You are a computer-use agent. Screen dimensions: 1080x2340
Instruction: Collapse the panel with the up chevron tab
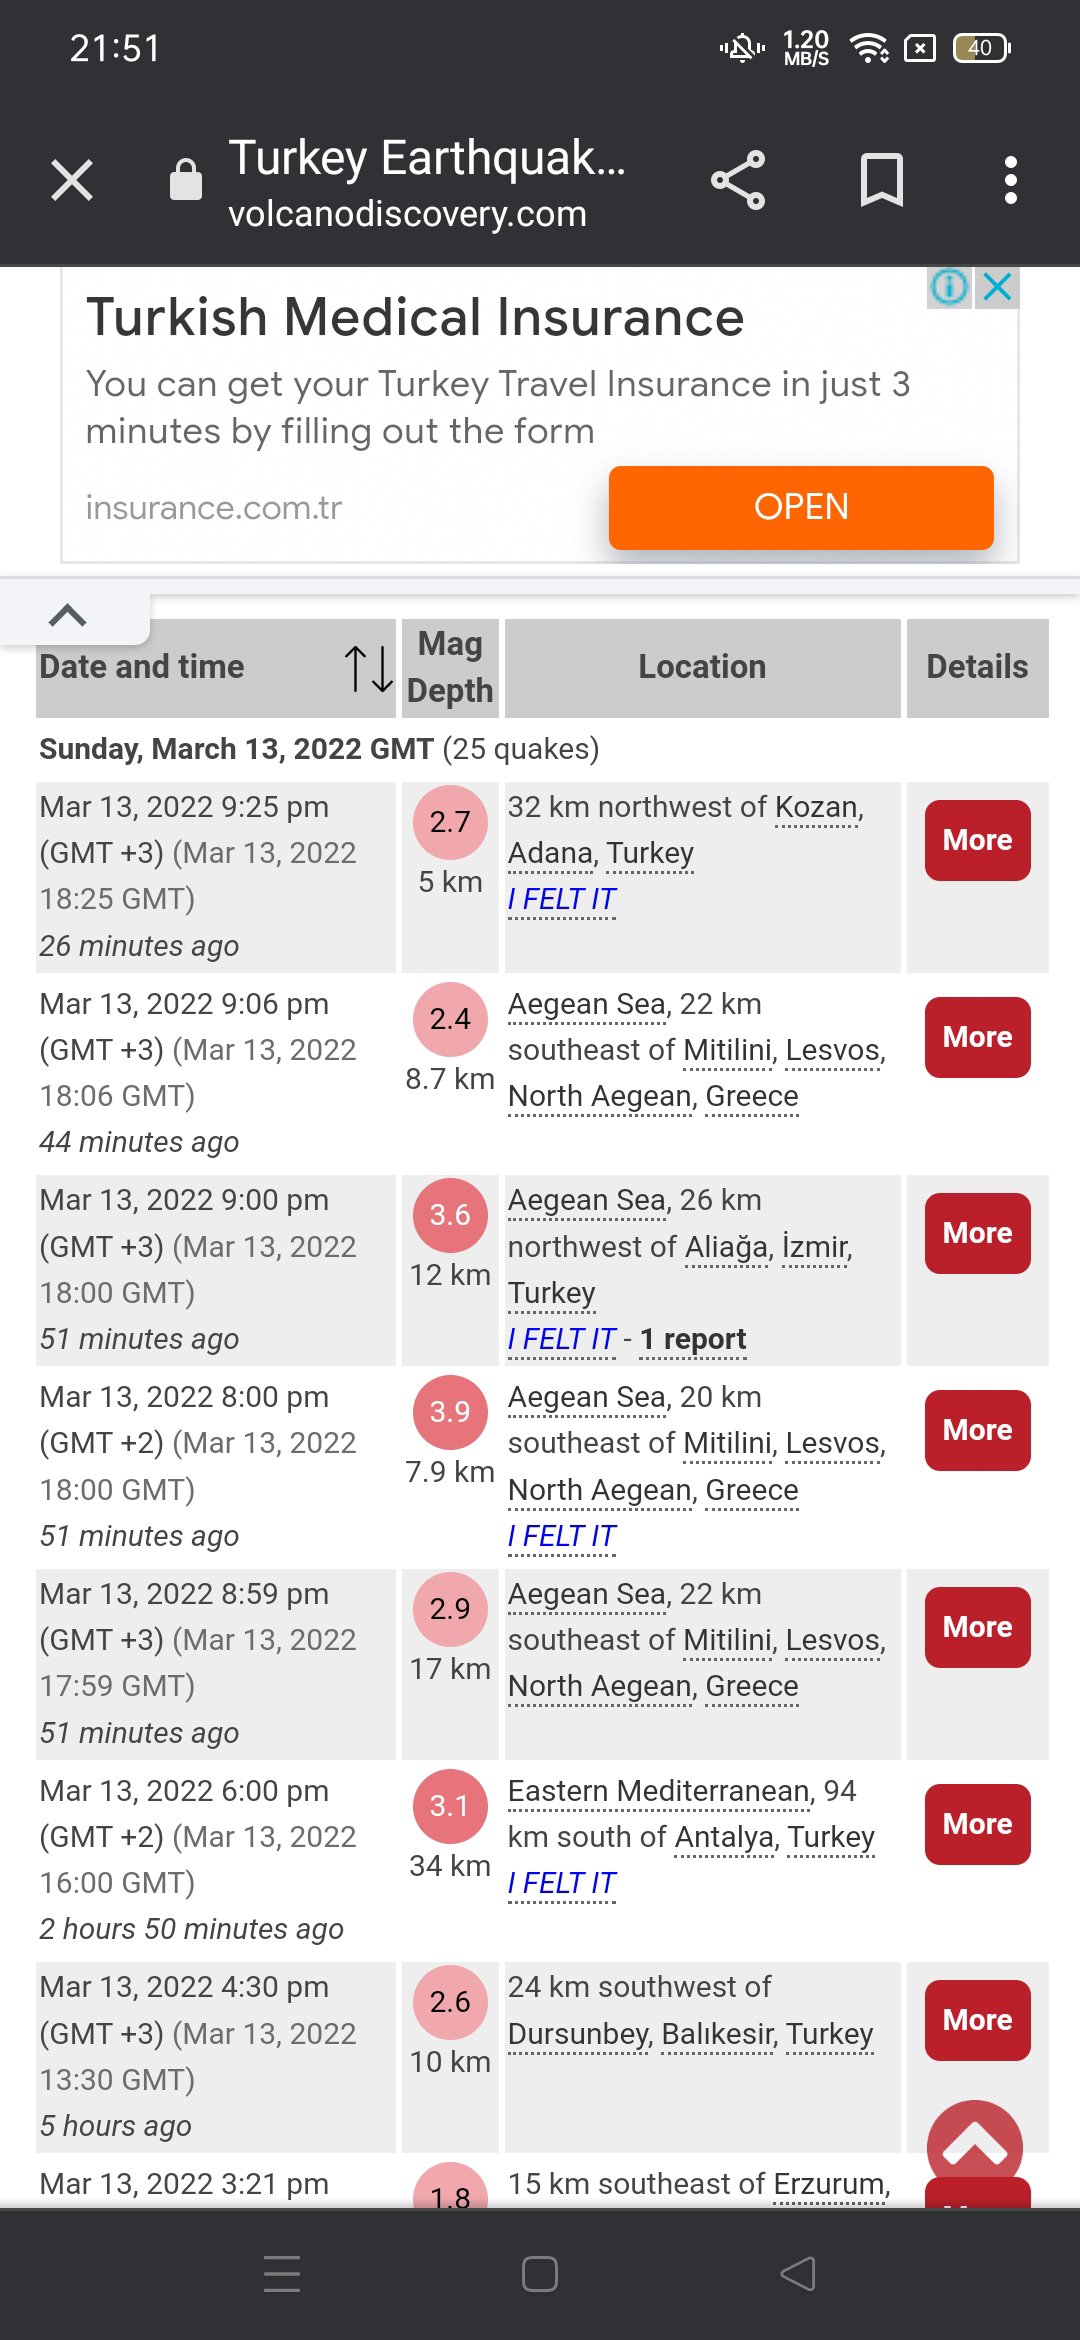point(68,616)
